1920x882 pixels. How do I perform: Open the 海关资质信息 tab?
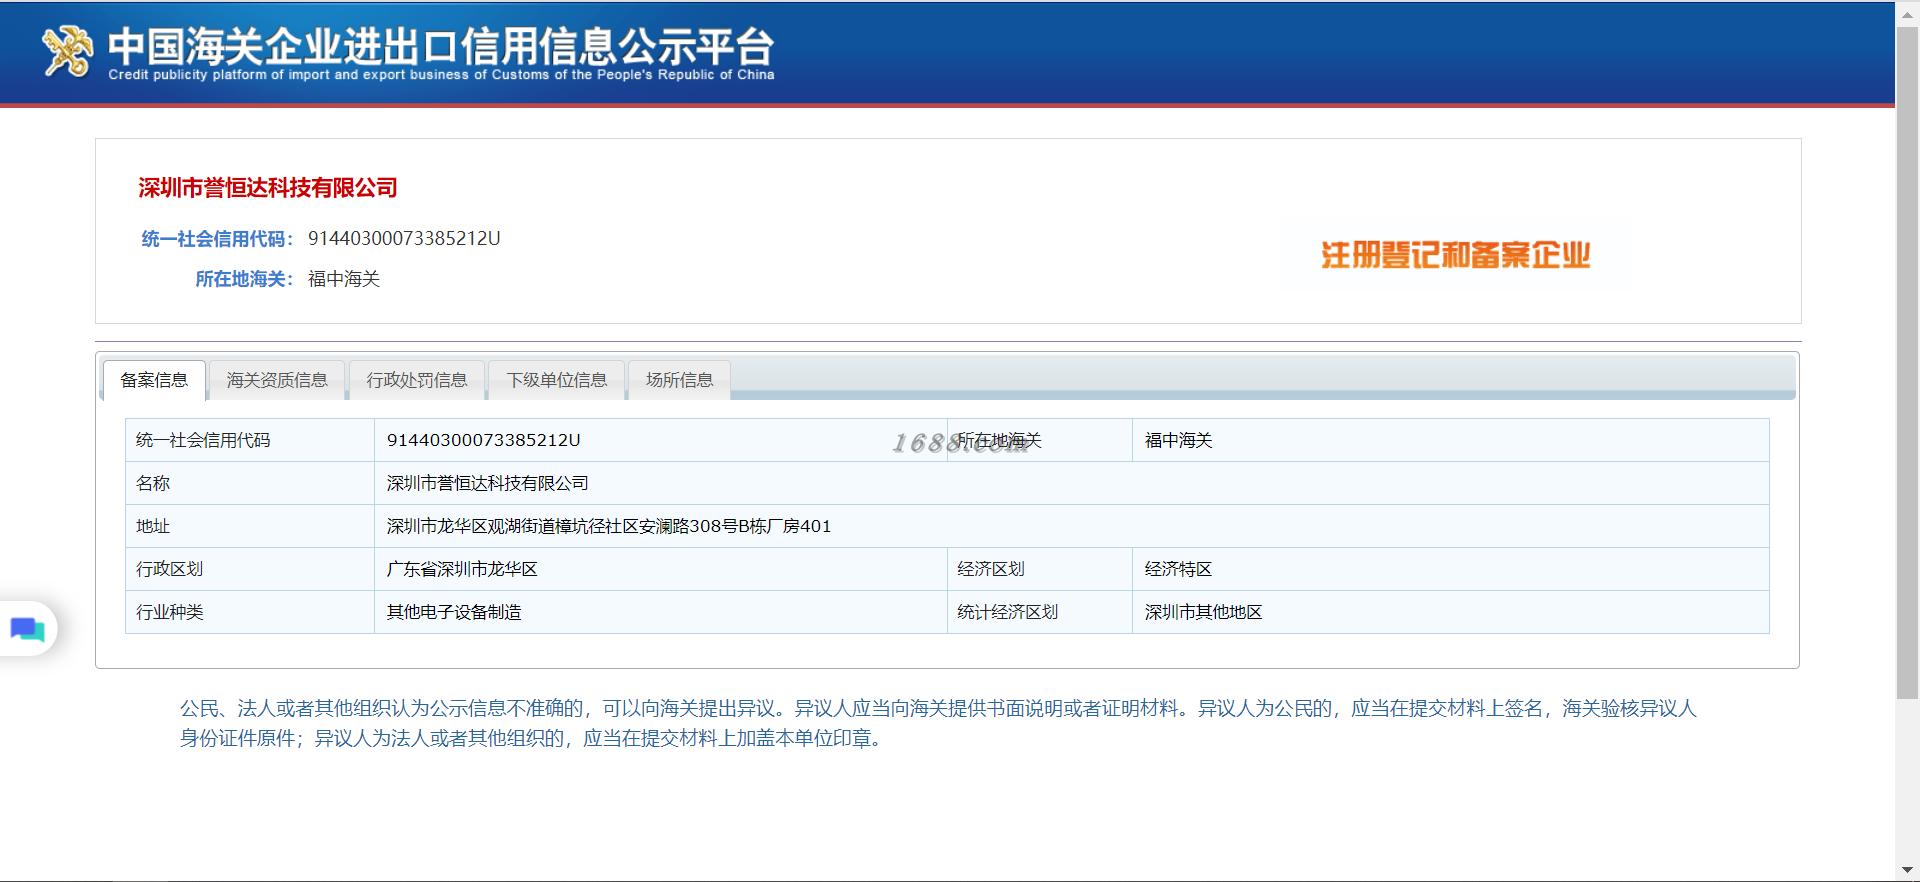[277, 380]
